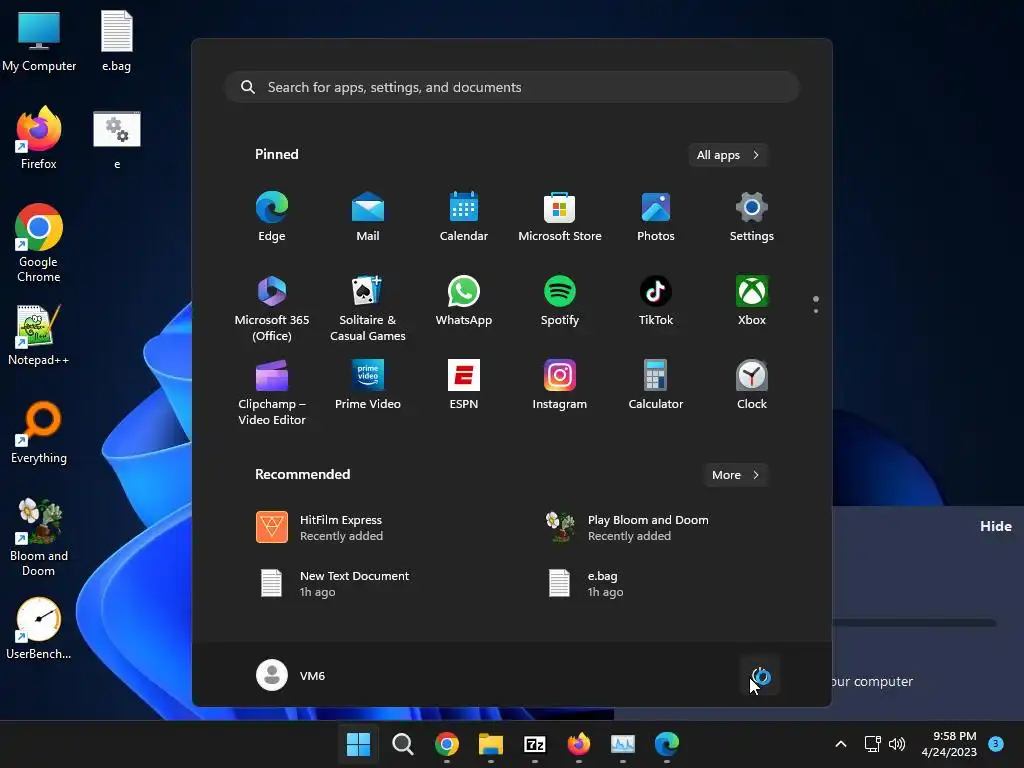Click the Windows Start button on taskbar
1024x768 pixels.
coord(358,744)
